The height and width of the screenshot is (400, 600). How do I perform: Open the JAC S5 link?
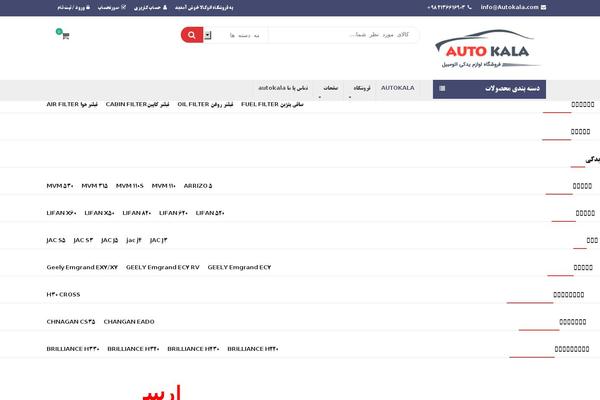coord(56,240)
